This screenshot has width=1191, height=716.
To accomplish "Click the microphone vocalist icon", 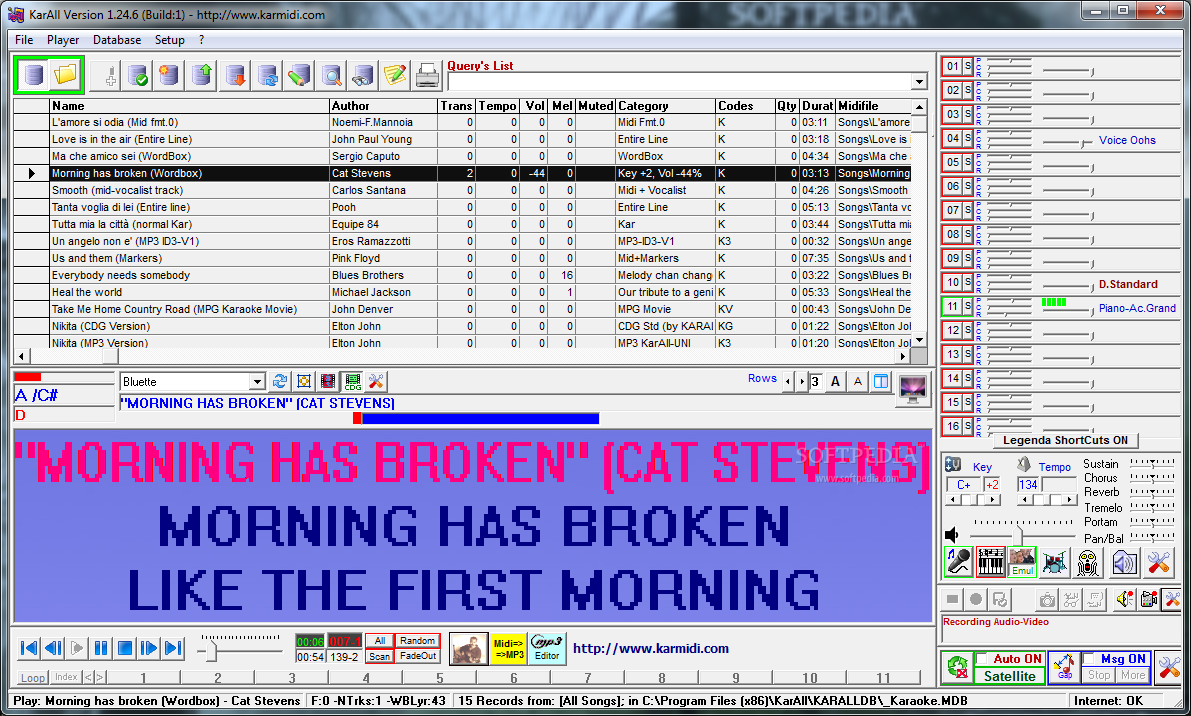I will (959, 561).
